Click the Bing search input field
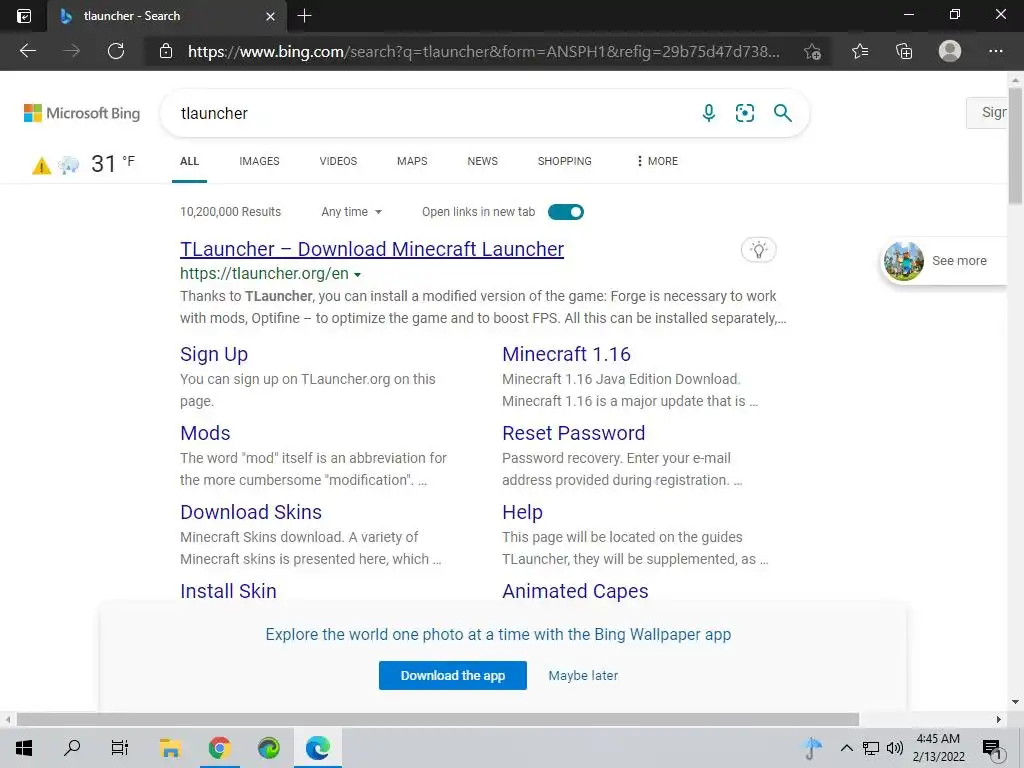Screen dimensions: 1024x768 pyautogui.click(x=431, y=113)
